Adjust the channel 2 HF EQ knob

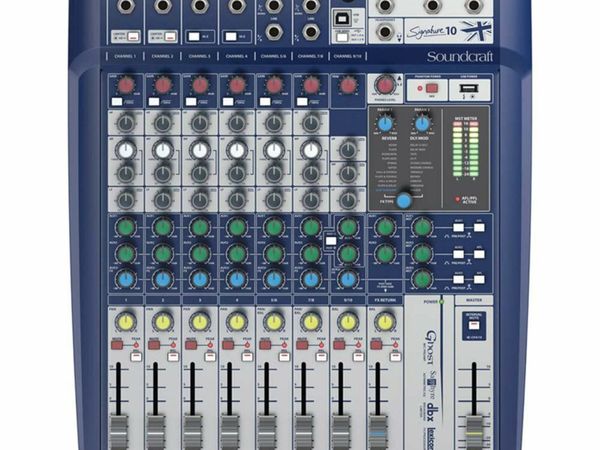click(x=163, y=124)
